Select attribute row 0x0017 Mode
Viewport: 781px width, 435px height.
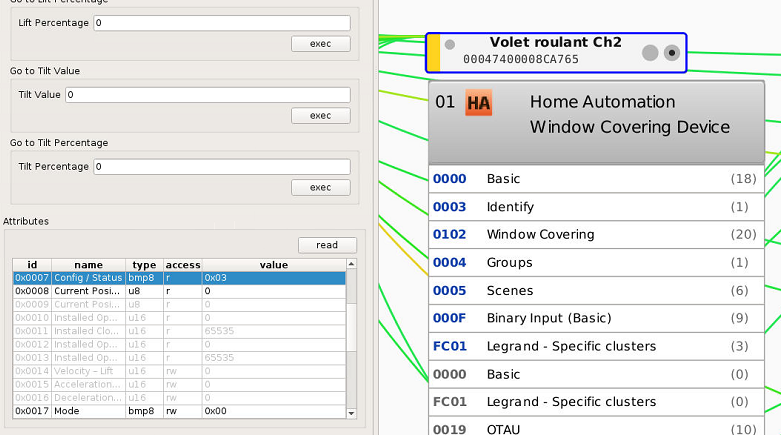click(x=179, y=411)
